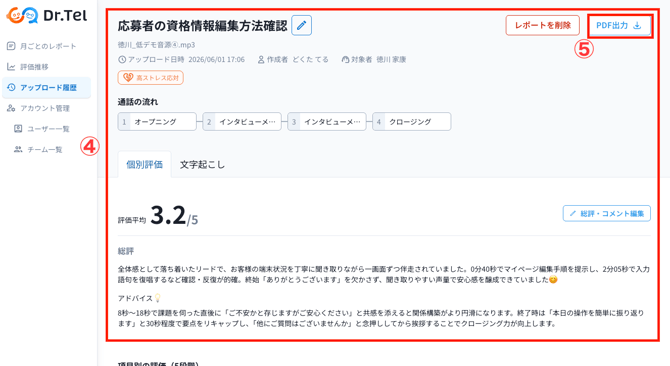Click the 通話の流れ heading
Viewport: 670px width, 366px height.
click(138, 102)
